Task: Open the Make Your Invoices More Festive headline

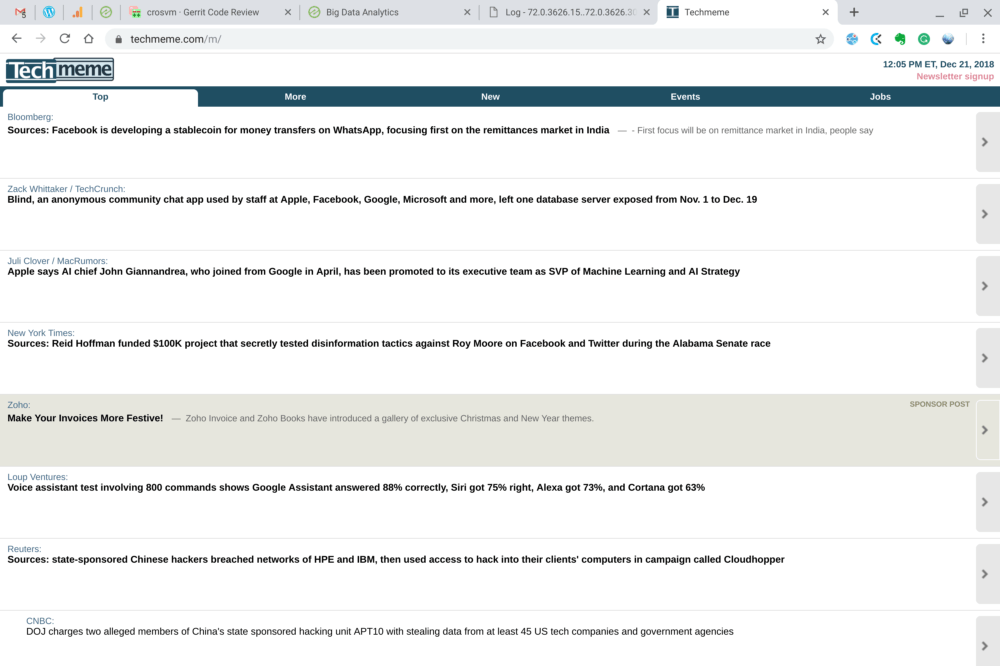Action: (85, 418)
